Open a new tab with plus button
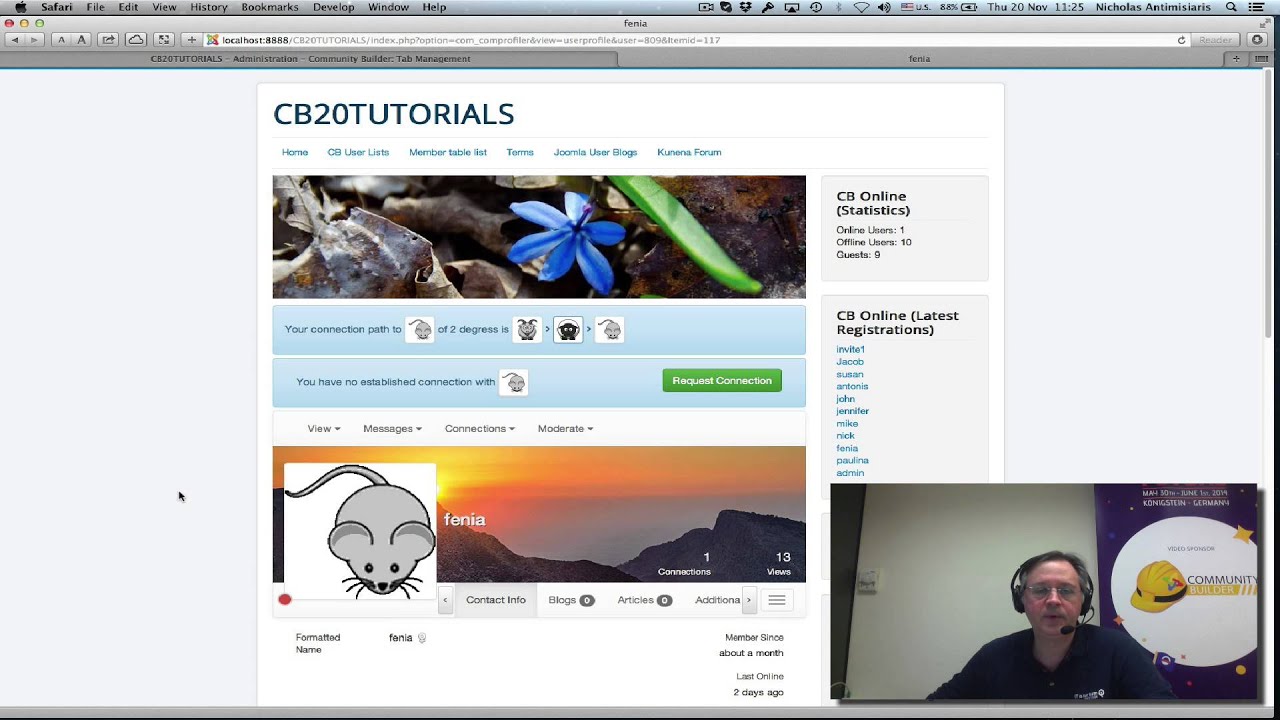 (1236, 59)
